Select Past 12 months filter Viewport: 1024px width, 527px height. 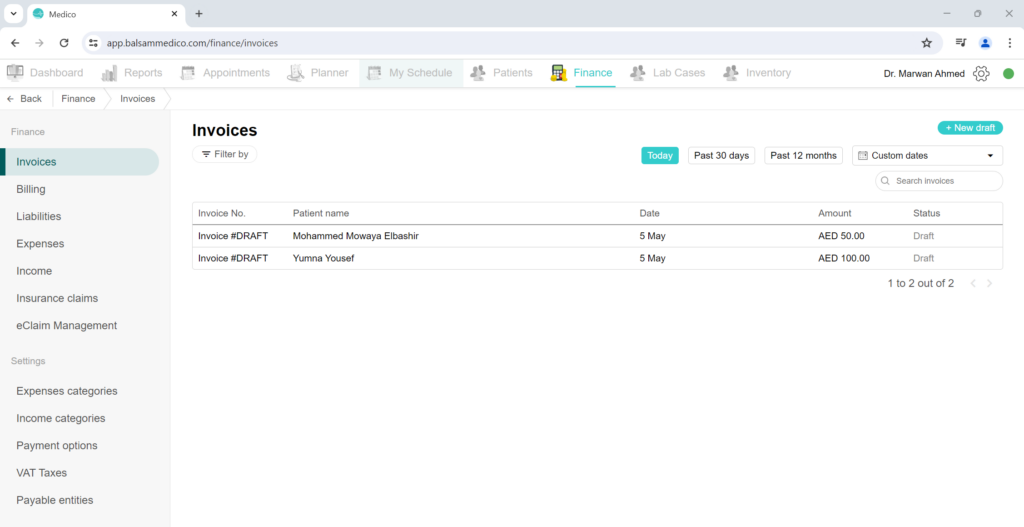[803, 156]
